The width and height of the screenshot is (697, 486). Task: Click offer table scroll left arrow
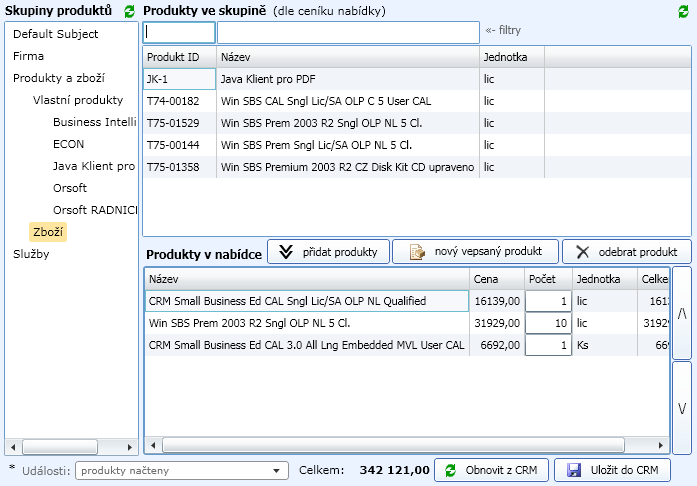pos(153,445)
